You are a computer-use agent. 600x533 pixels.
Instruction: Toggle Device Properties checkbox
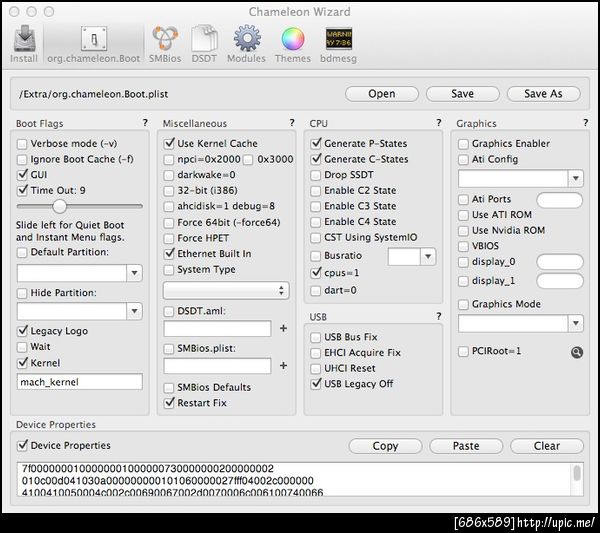pos(23,445)
